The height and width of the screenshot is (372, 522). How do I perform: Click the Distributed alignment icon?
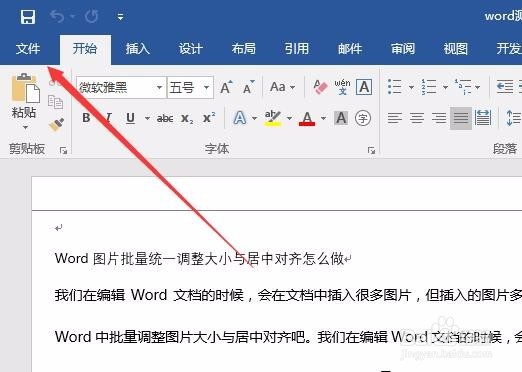[x=483, y=118]
